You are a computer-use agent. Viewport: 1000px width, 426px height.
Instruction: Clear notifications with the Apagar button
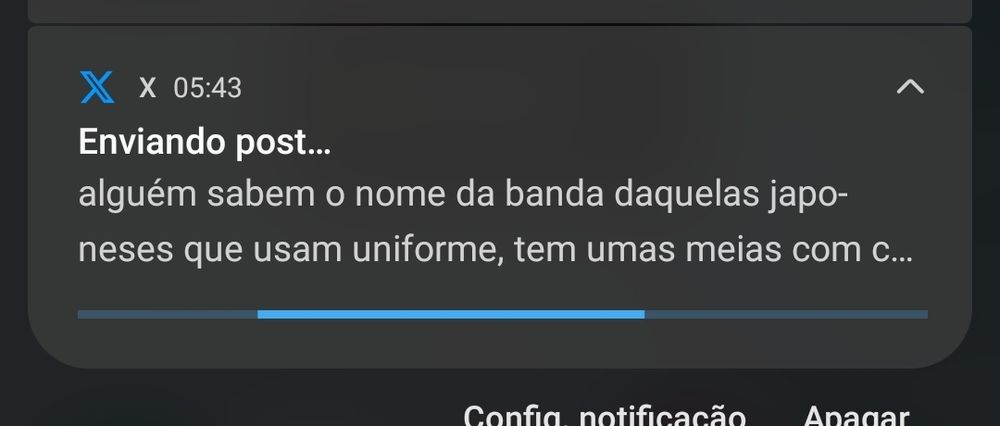click(x=855, y=415)
